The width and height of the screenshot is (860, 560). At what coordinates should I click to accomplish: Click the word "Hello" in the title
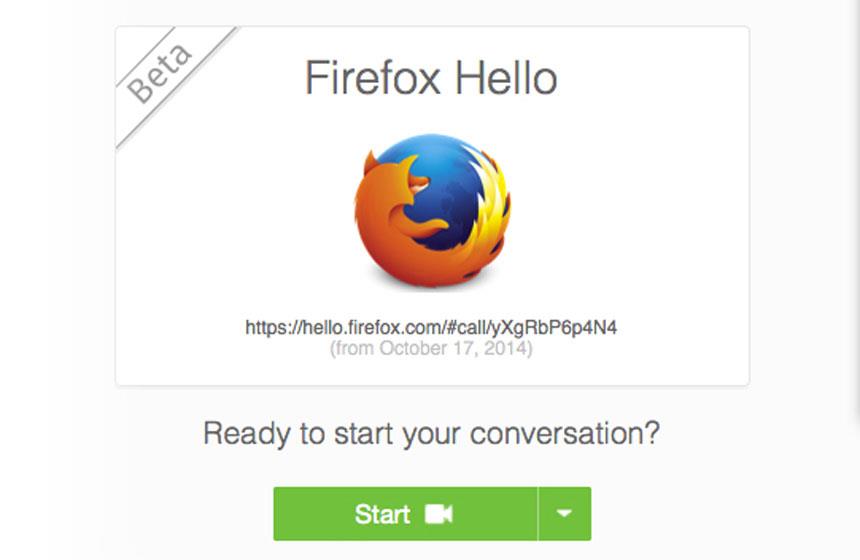point(507,78)
